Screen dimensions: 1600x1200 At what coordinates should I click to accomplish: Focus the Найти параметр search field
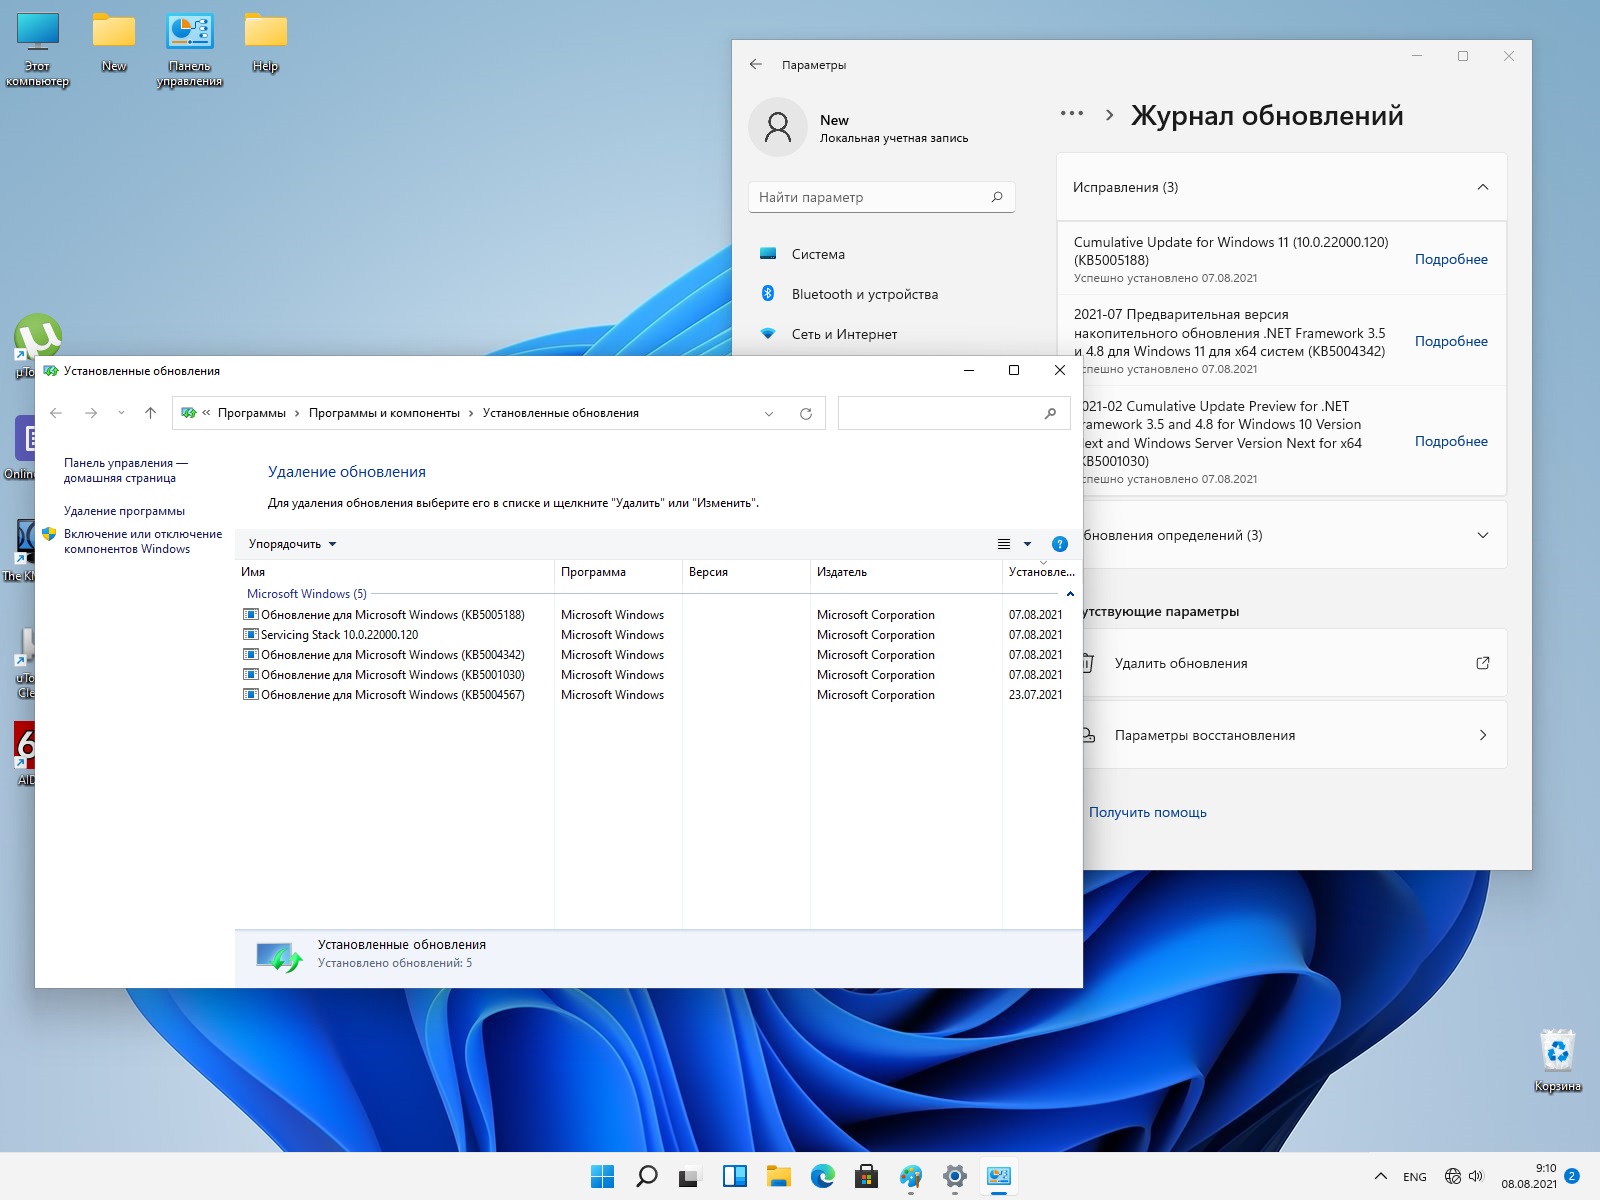tap(881, 197)
